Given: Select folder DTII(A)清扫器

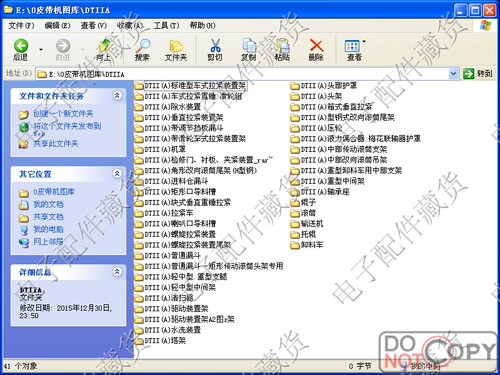Looking at the screenshot, I should click(x=164, y=298).
